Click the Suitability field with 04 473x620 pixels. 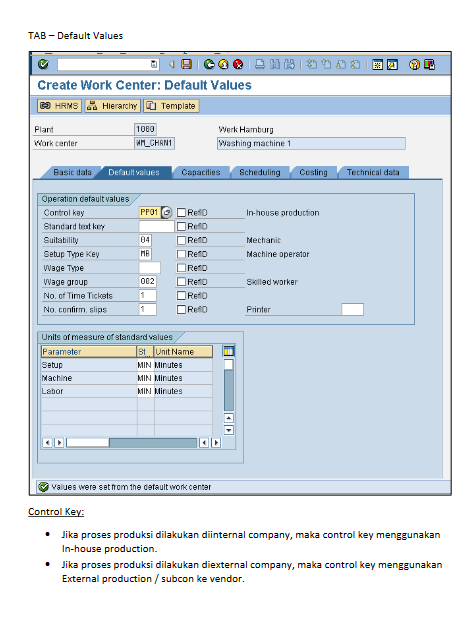[145, 240]
